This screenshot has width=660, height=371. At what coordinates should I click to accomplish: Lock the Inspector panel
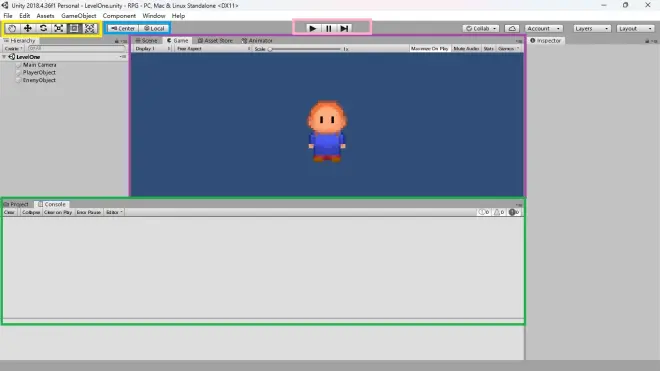(x=647, y=41)
